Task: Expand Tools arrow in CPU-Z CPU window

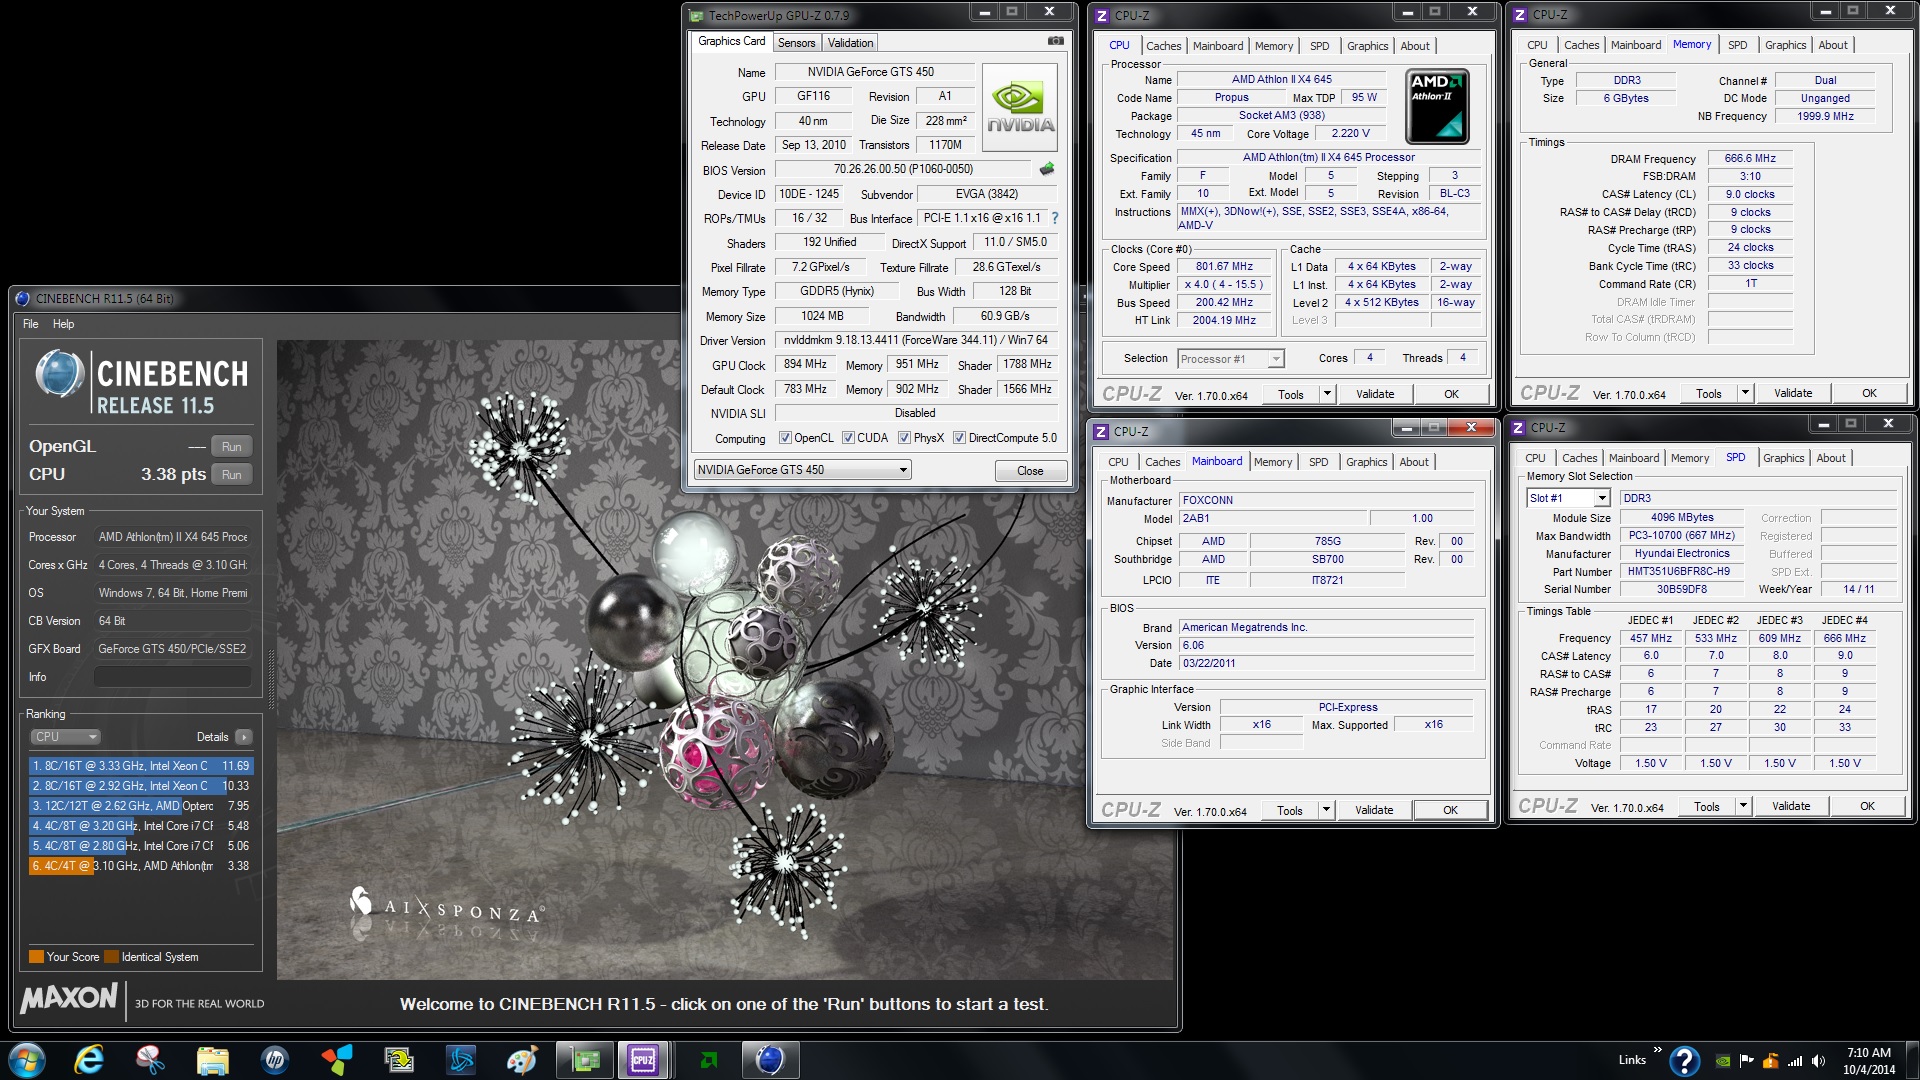Action: [1327, 394]
